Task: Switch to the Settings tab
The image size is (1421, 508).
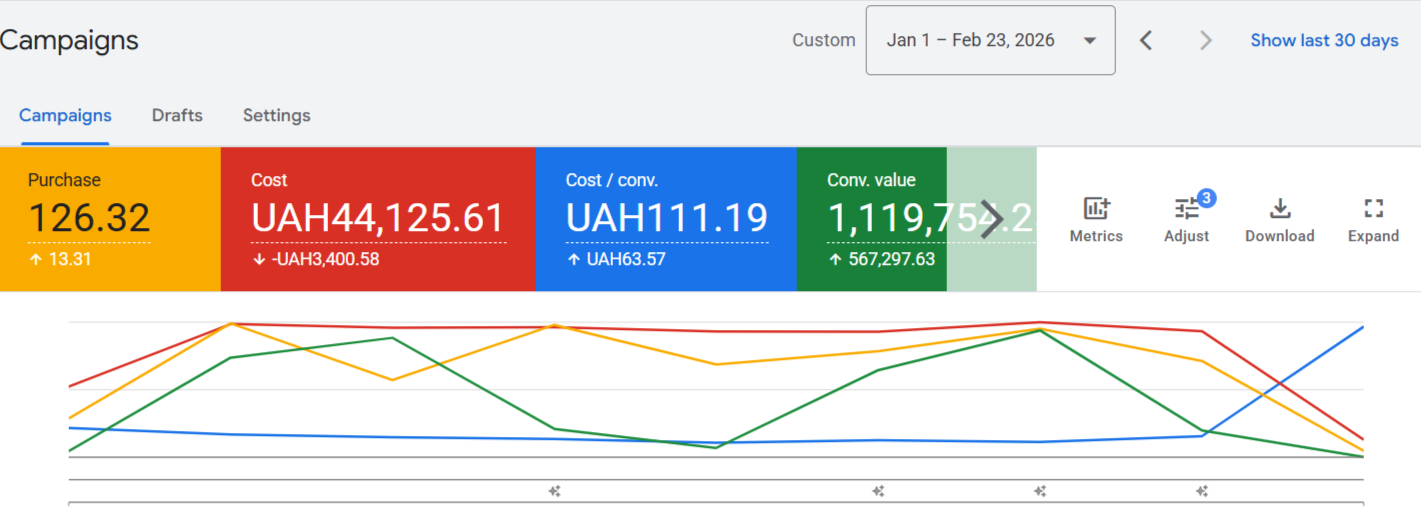Action: point(276,116)
